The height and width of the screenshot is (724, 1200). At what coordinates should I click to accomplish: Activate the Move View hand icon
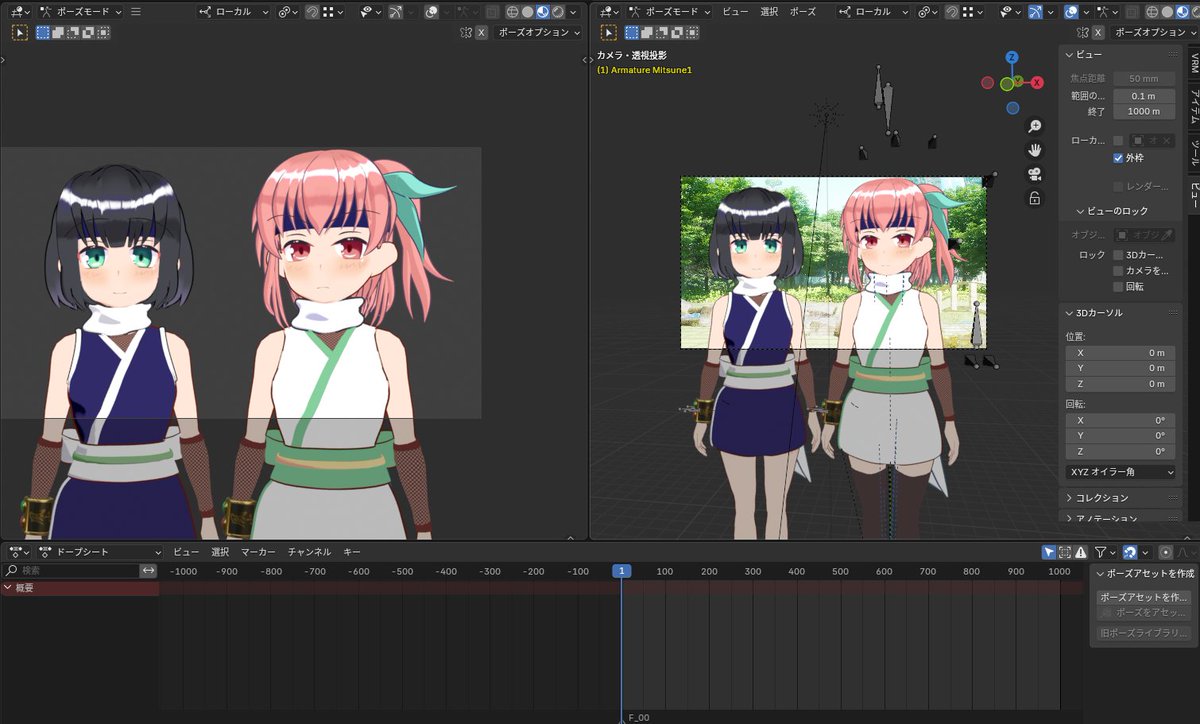[1036, 150]
